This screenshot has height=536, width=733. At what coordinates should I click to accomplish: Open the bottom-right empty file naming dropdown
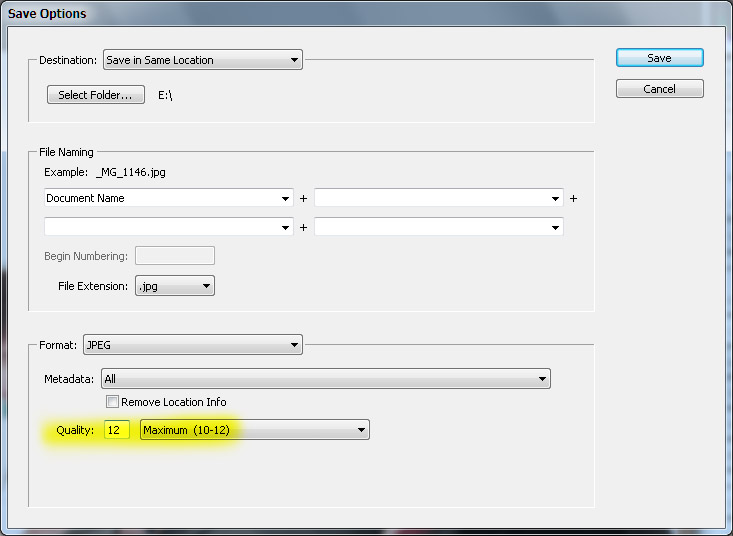tap(438, 227)
